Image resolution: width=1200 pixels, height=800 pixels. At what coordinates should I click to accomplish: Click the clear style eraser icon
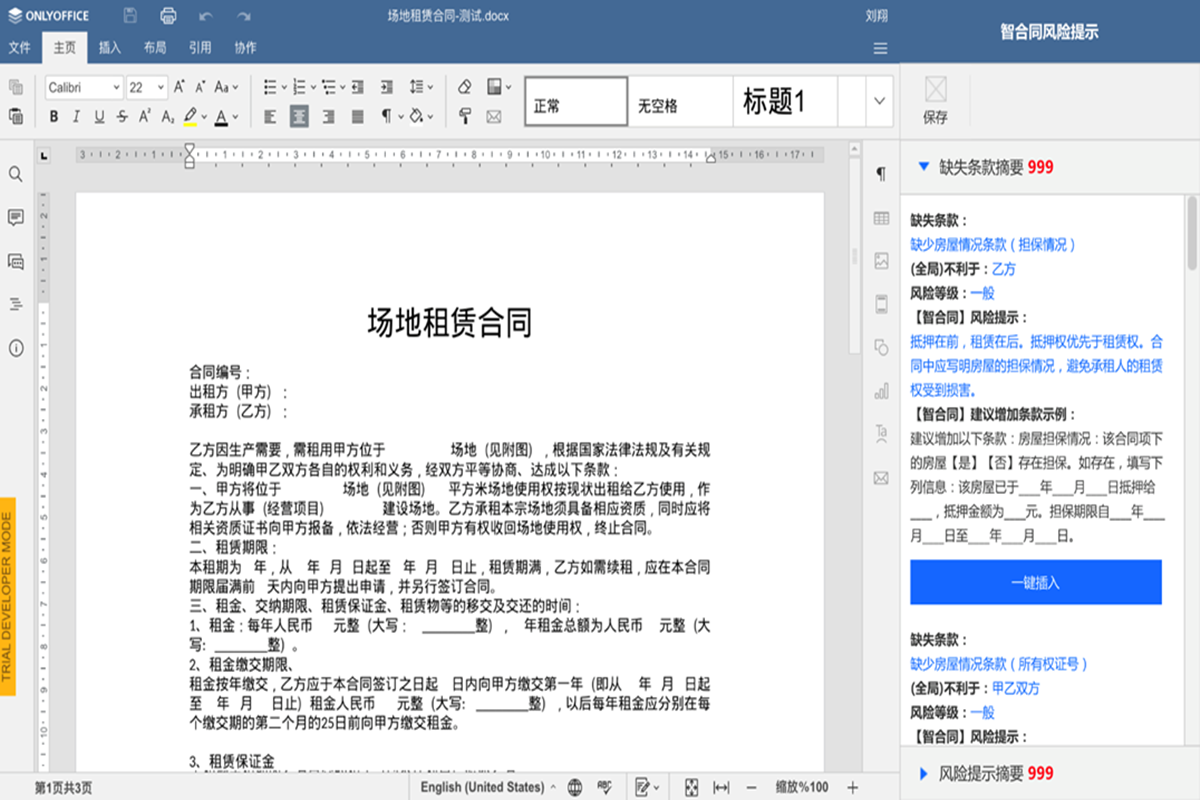(465, 87)
